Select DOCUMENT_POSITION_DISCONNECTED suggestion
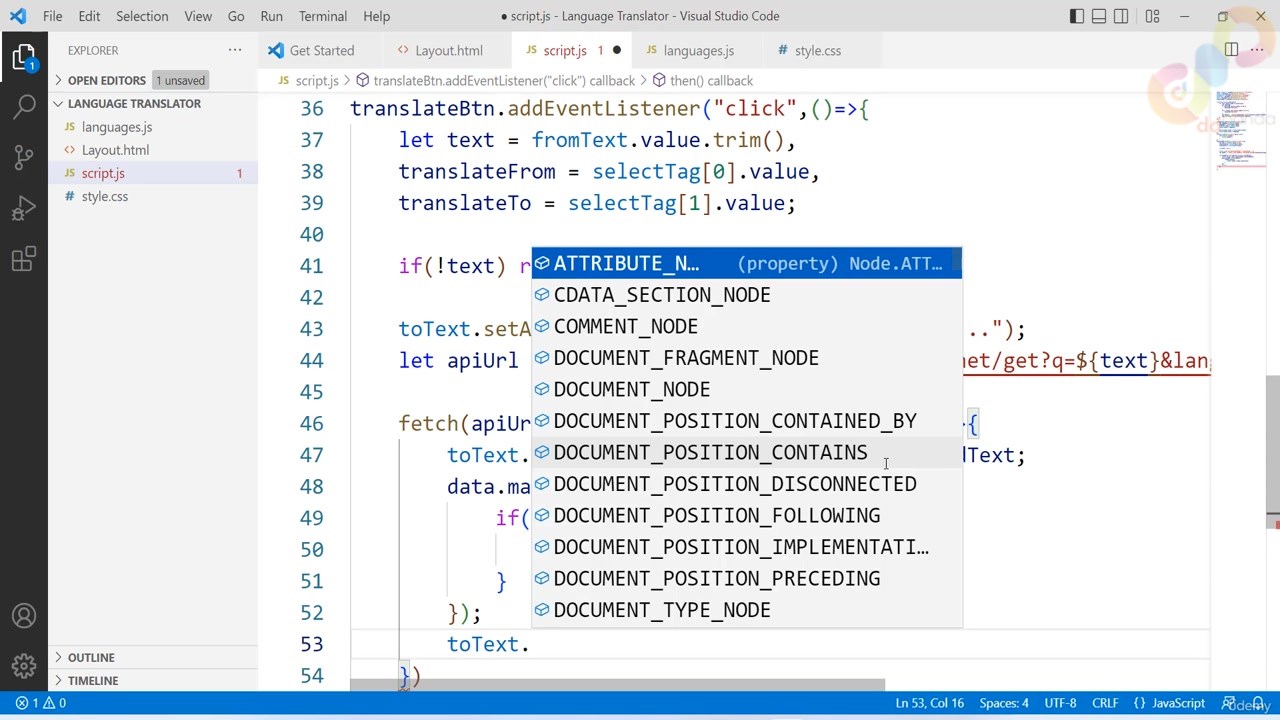1280x720 pixels. coord(746,484)
